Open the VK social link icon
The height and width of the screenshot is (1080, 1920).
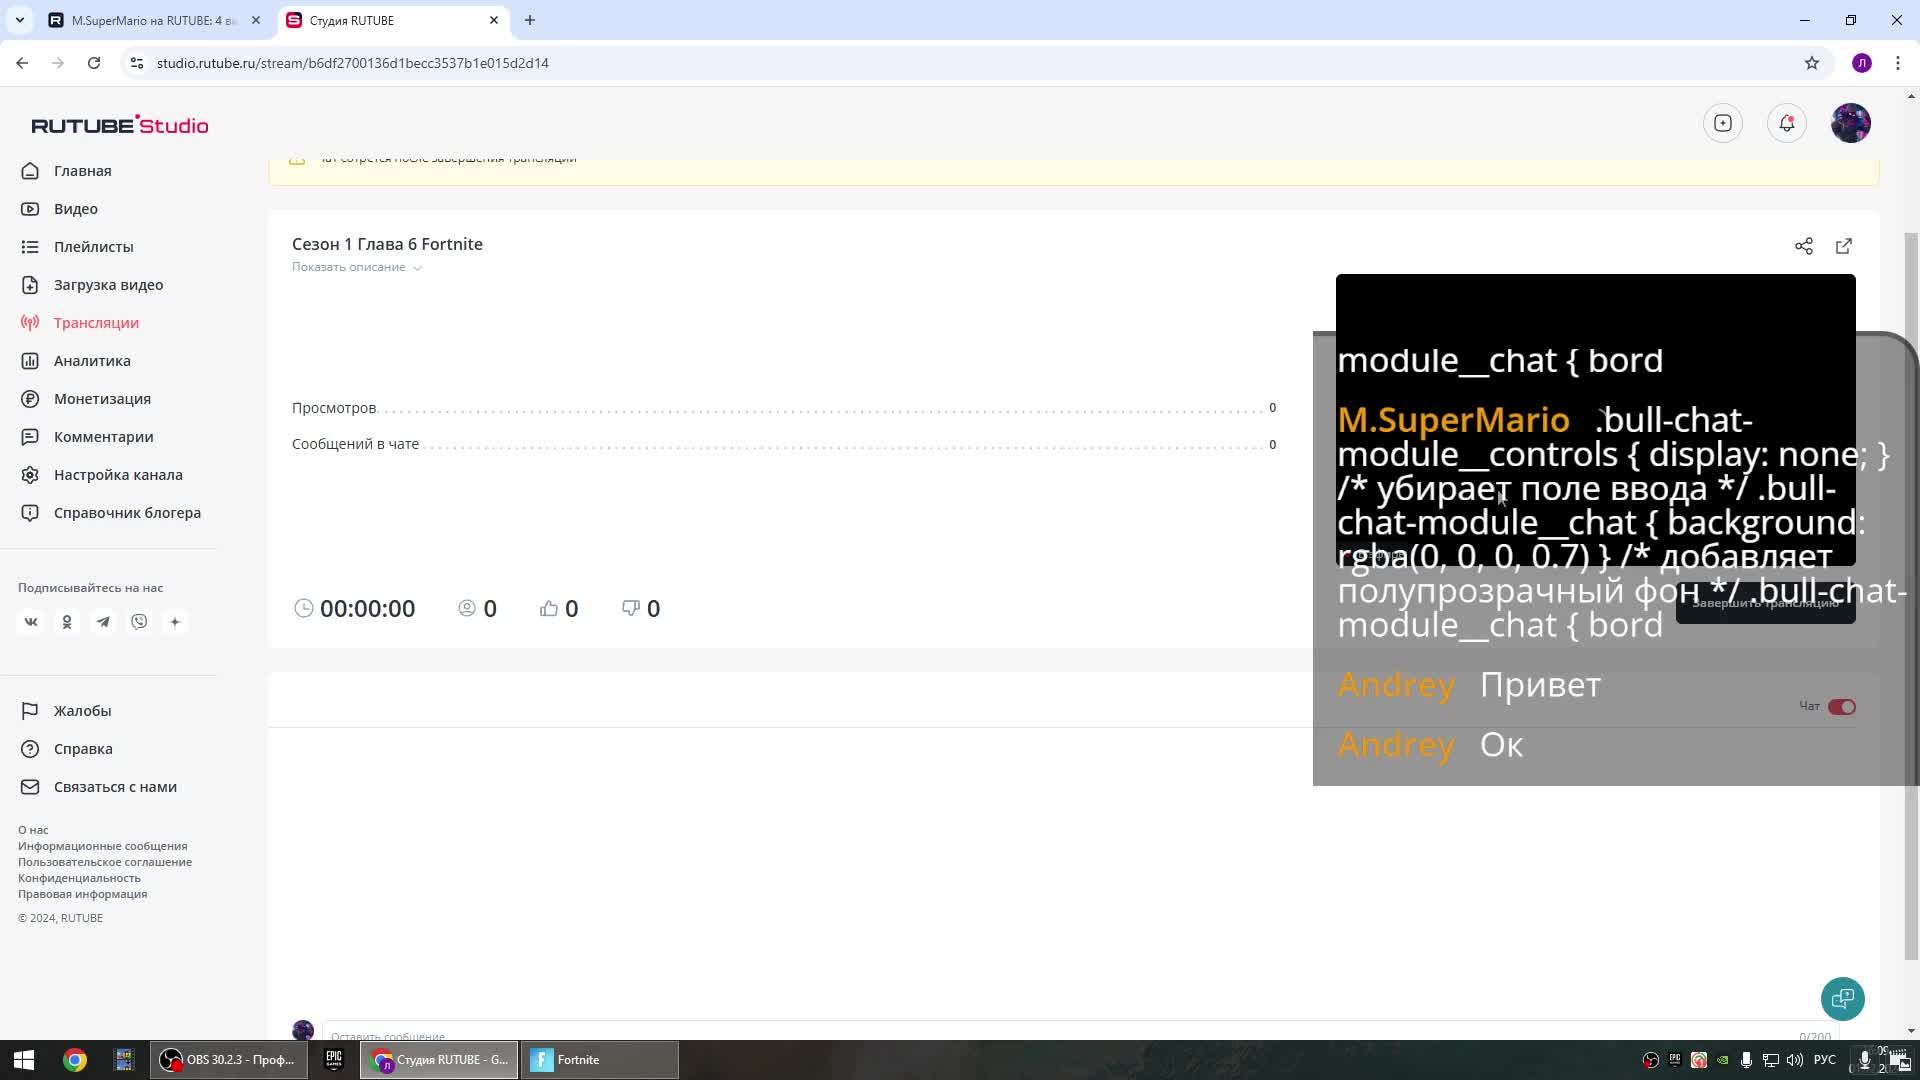tap(31, 622)
